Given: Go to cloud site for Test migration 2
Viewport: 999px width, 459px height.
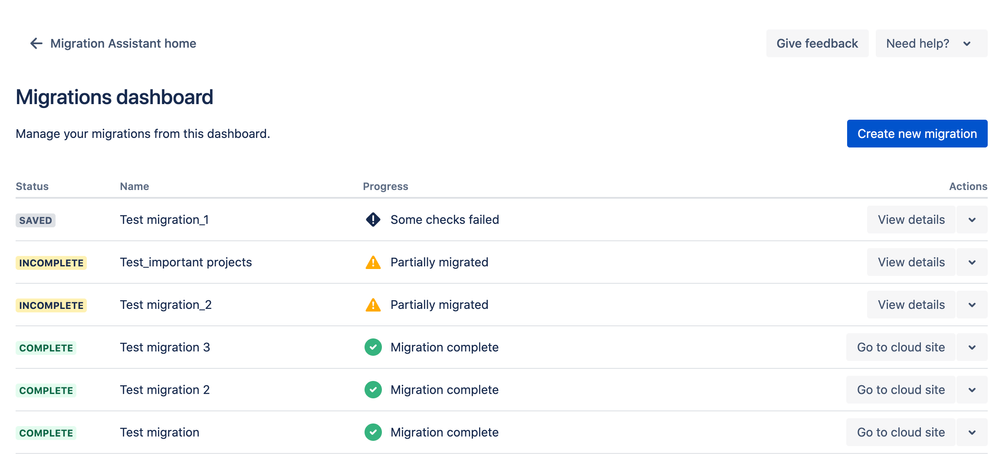Looking at the screenshot, I should (901, 390).
